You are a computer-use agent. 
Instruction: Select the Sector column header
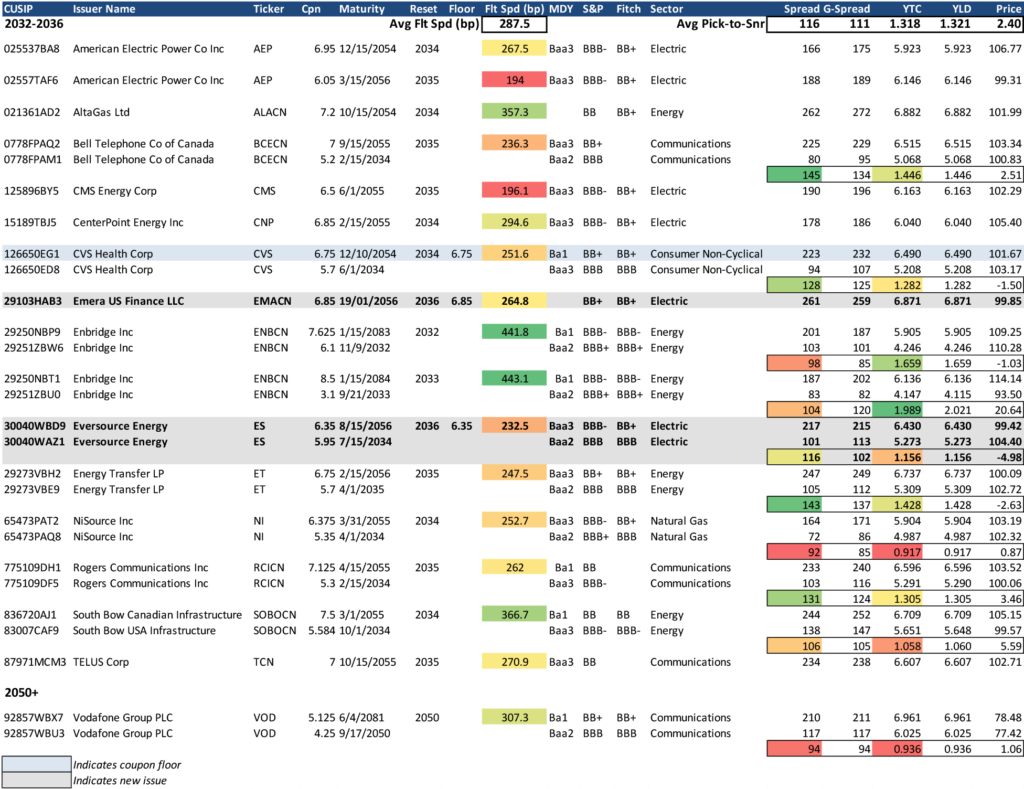667,8
